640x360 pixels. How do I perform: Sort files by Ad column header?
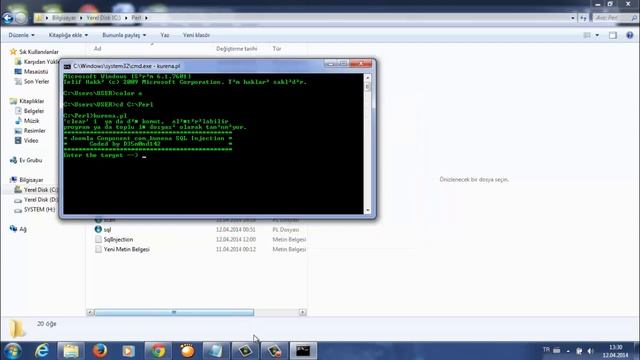coord(98,49)
